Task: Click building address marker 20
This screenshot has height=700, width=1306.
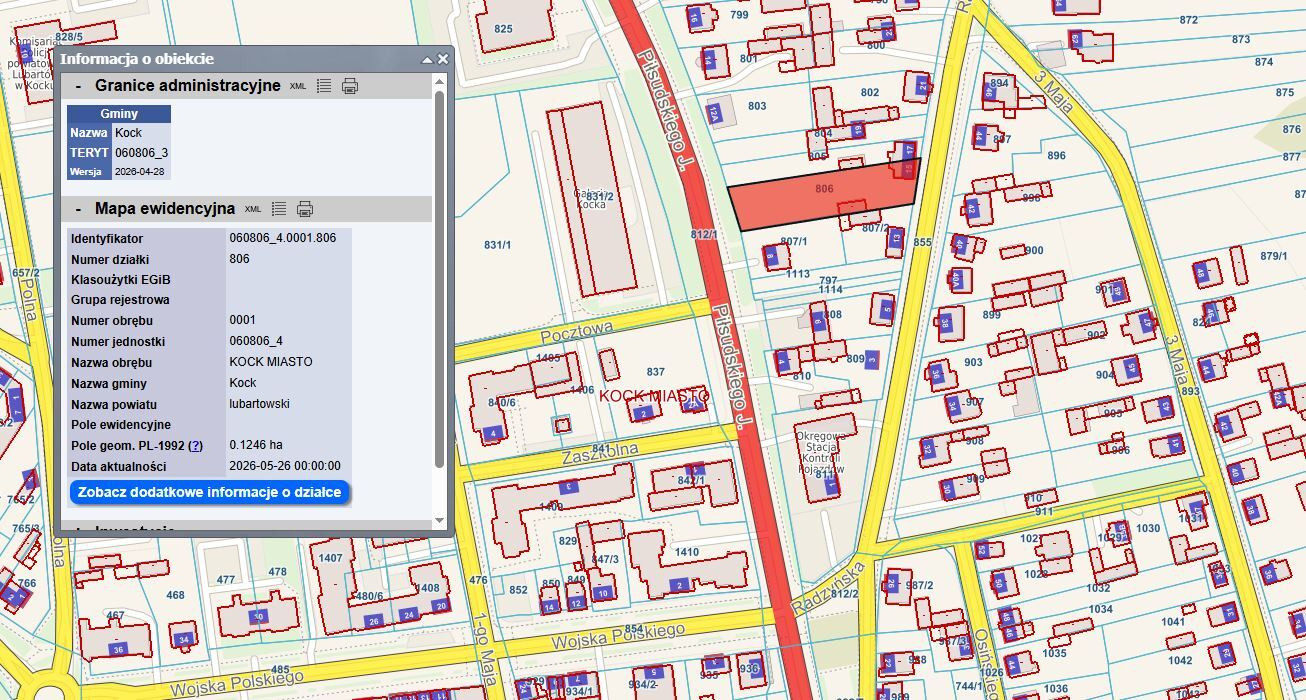Action: coord(440,606)
